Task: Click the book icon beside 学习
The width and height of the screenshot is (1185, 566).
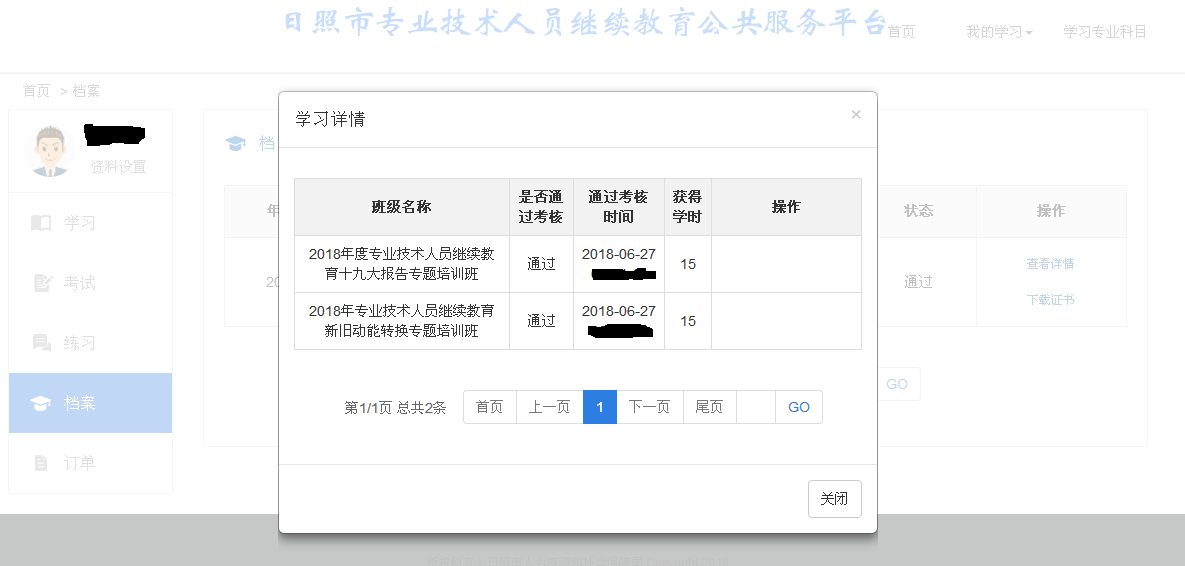Action: click(x=41, y=223)
